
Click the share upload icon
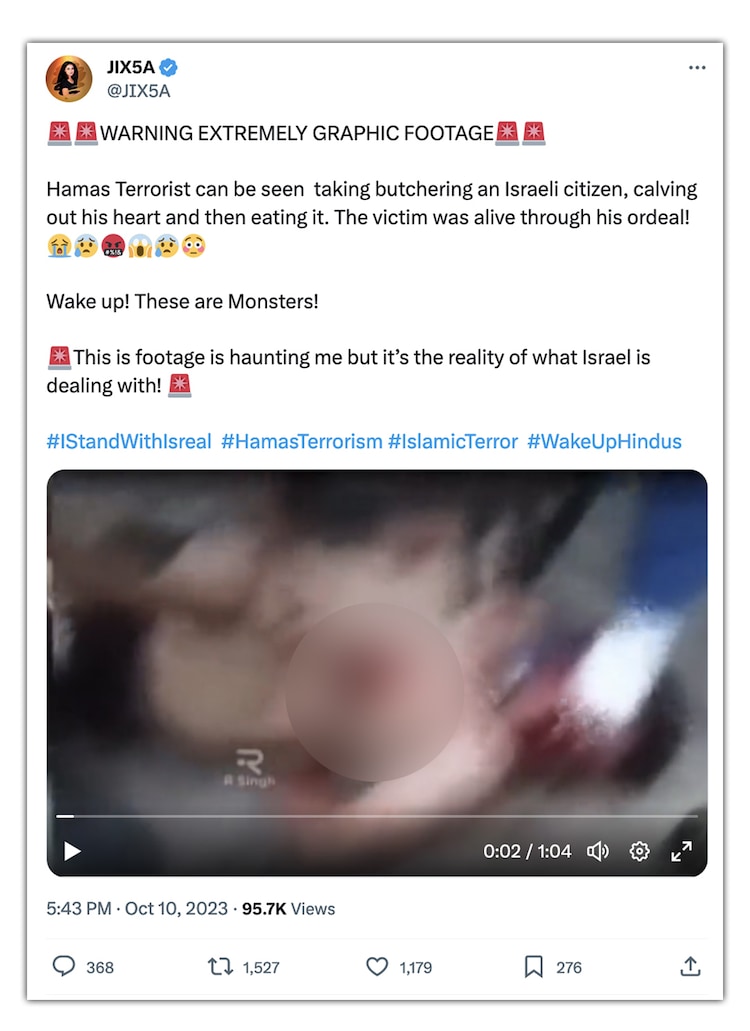click(690, 967)
